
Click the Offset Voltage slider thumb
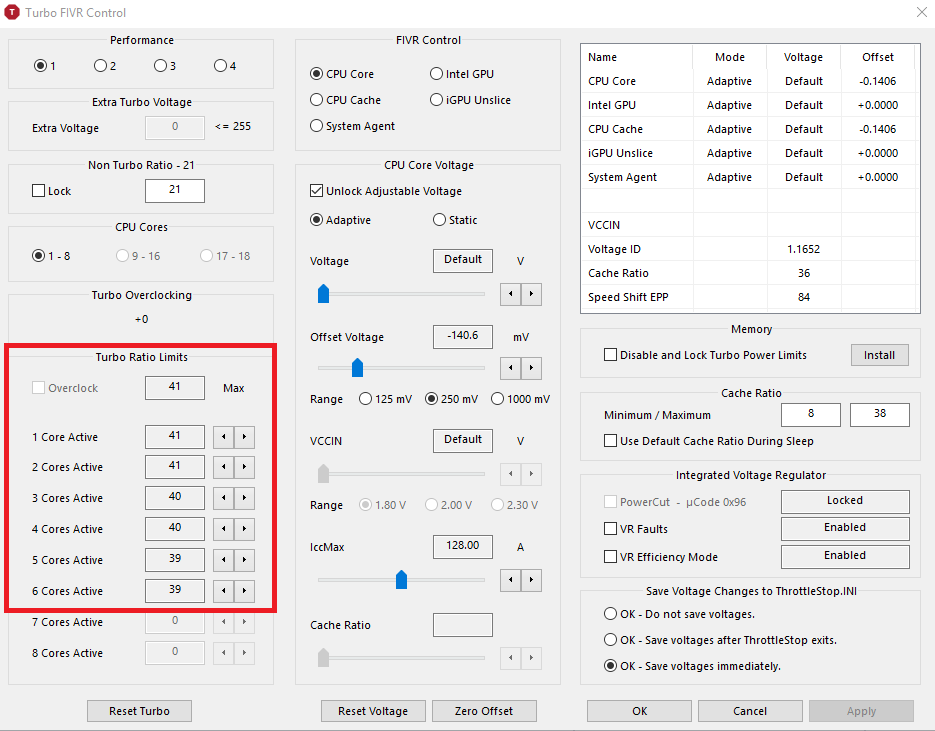357,368
